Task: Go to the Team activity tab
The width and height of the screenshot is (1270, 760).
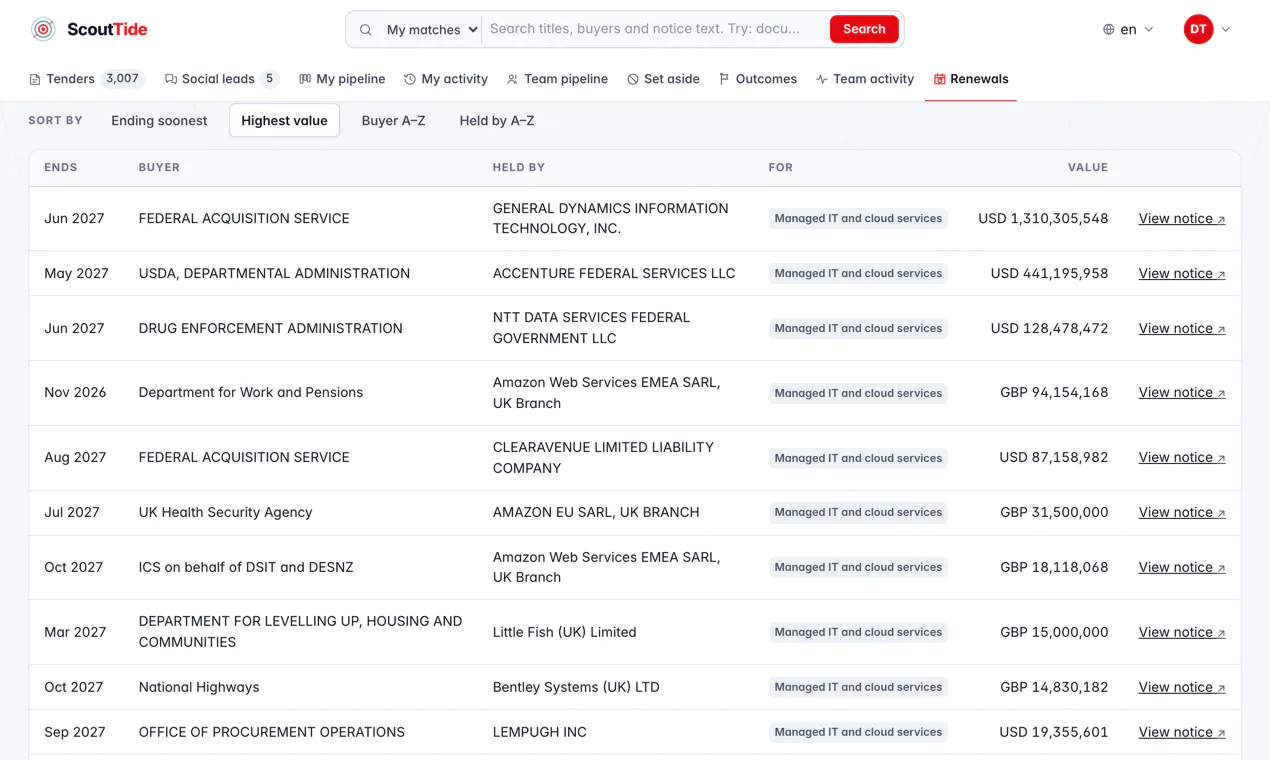Action: coord(864,79)
